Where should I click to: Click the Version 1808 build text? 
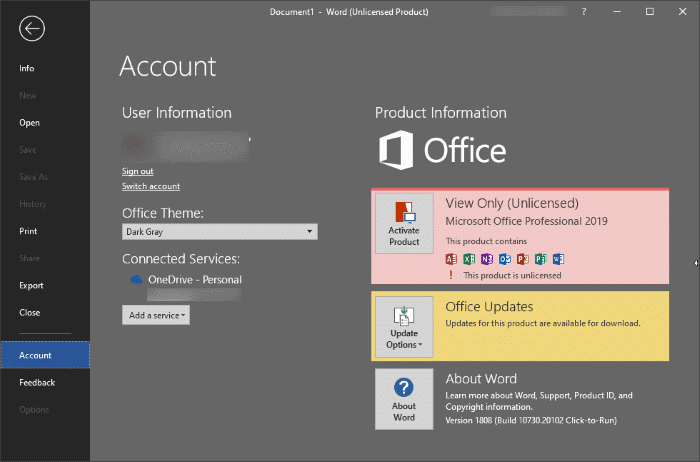click(531, 420)
